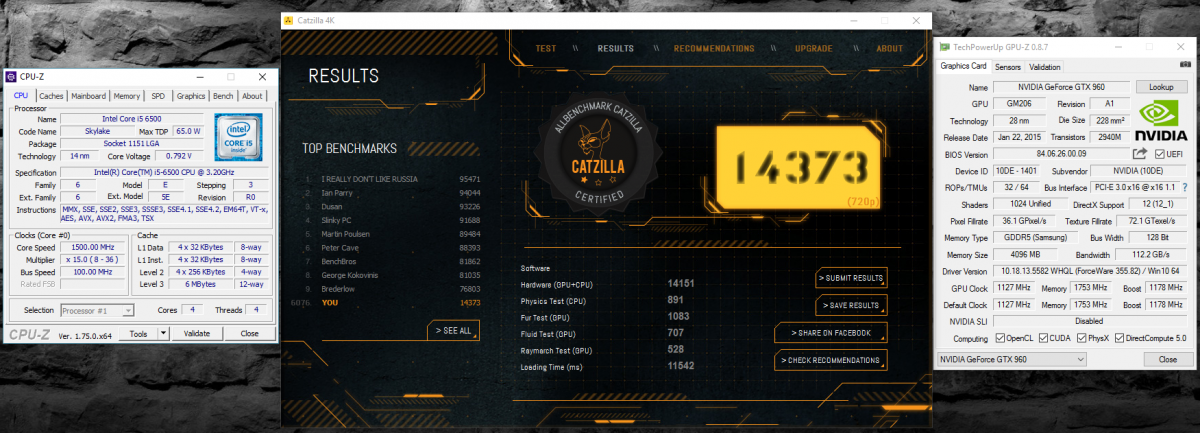Viewport: 1200px width, 433px height.
Task: Click the NVIDIA logo in GPU-Z
Action: (1163, 122)
